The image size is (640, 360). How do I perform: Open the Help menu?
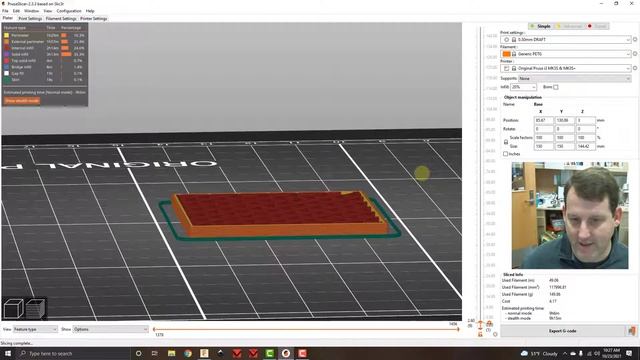coord(90,11)
